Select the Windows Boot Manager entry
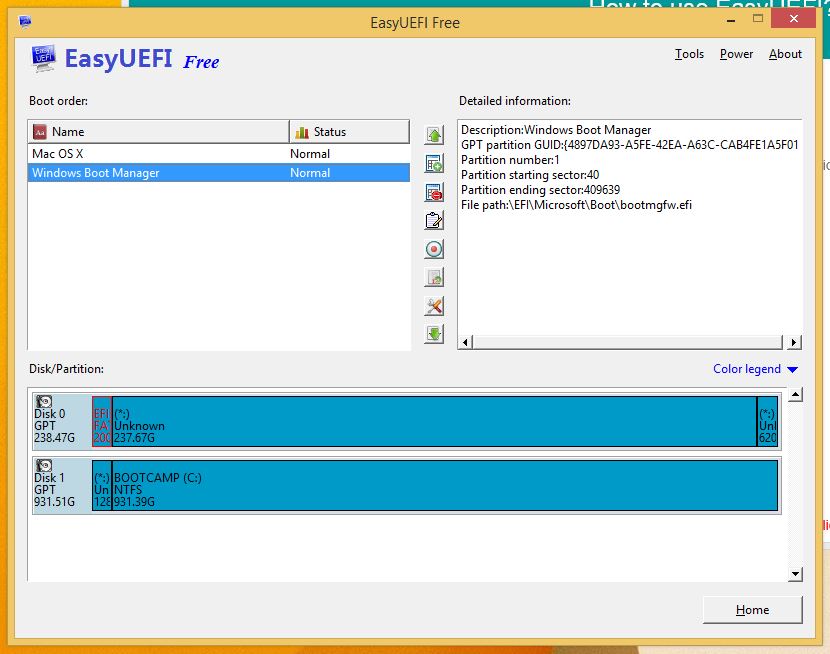This screenshot has height=654, width=830. [219, 173]
